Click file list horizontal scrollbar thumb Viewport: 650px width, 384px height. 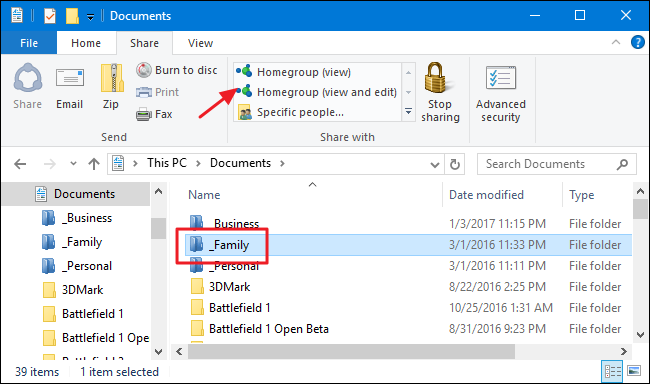pyautogui.click(x=352, y=352)
